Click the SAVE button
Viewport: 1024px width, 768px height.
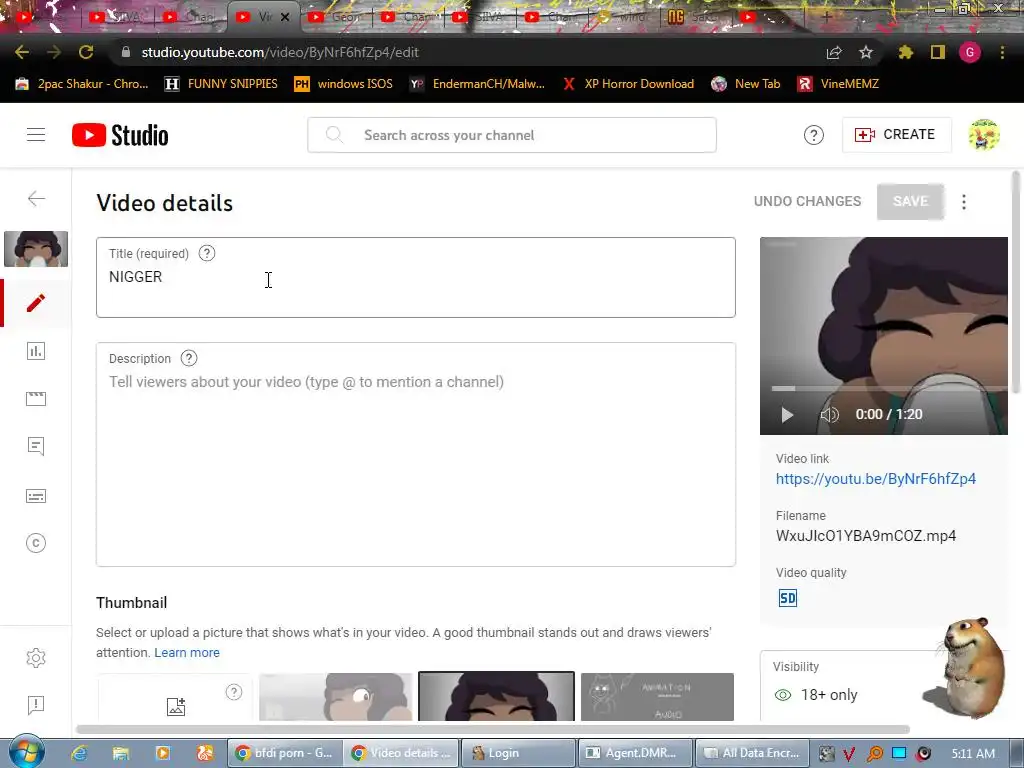[910, 201]
